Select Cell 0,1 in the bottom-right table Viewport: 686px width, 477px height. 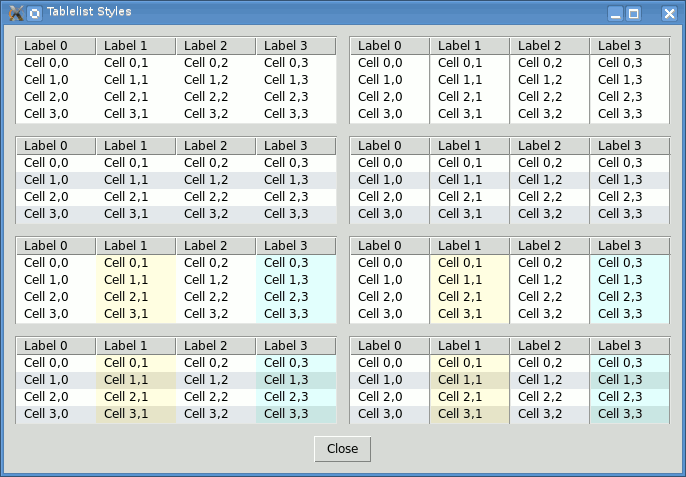tap(460, 363)
